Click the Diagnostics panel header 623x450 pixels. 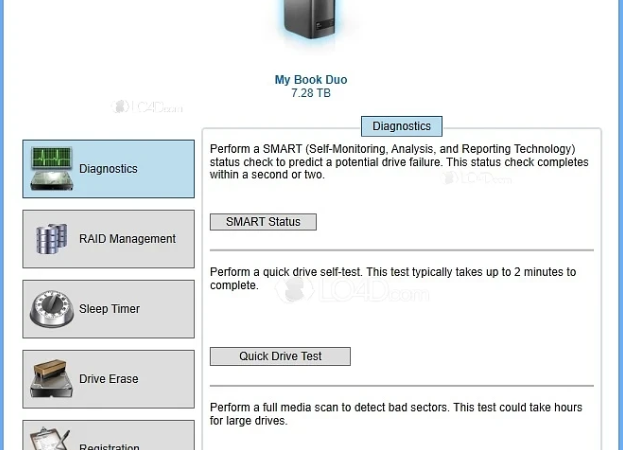401,126
